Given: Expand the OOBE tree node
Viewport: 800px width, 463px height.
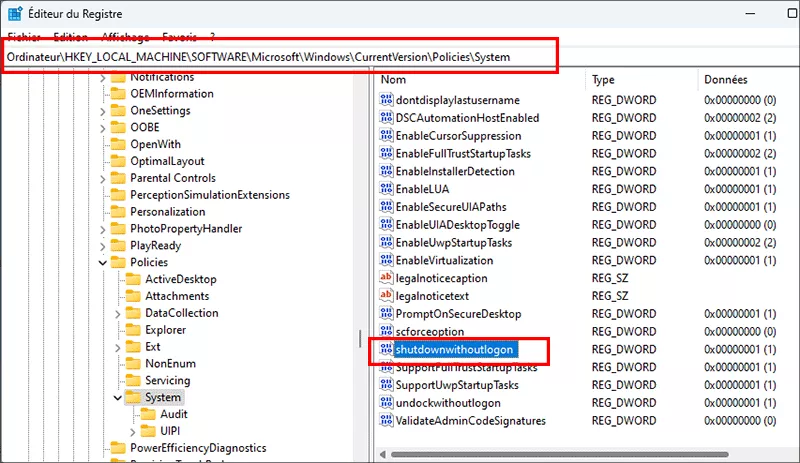Looking at the screenshot, I should pos(102,127).
